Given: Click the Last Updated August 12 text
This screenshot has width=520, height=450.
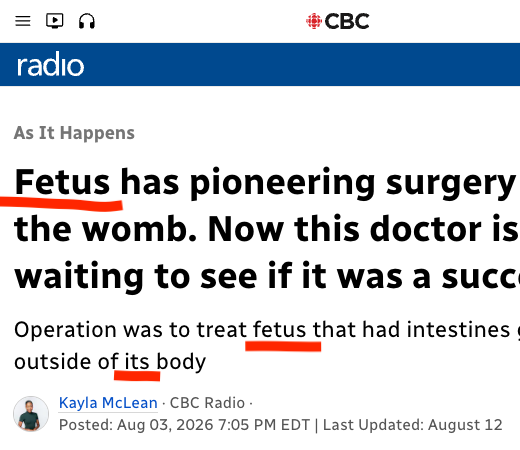Looking at the screenshot, I should click(x=413, y=425).
